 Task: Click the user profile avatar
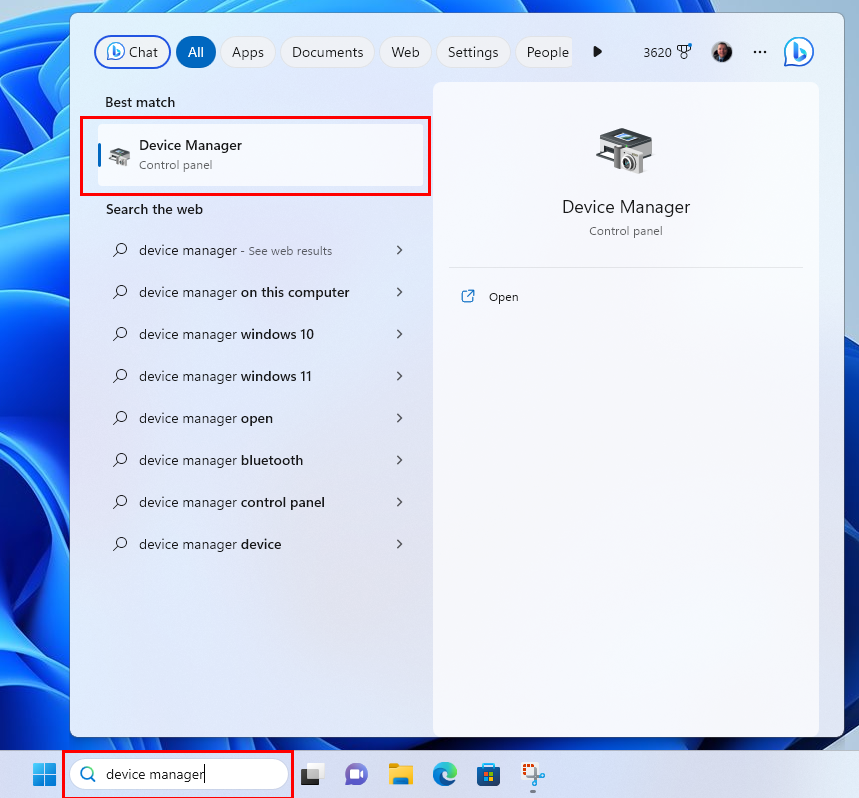pos(721,52)
